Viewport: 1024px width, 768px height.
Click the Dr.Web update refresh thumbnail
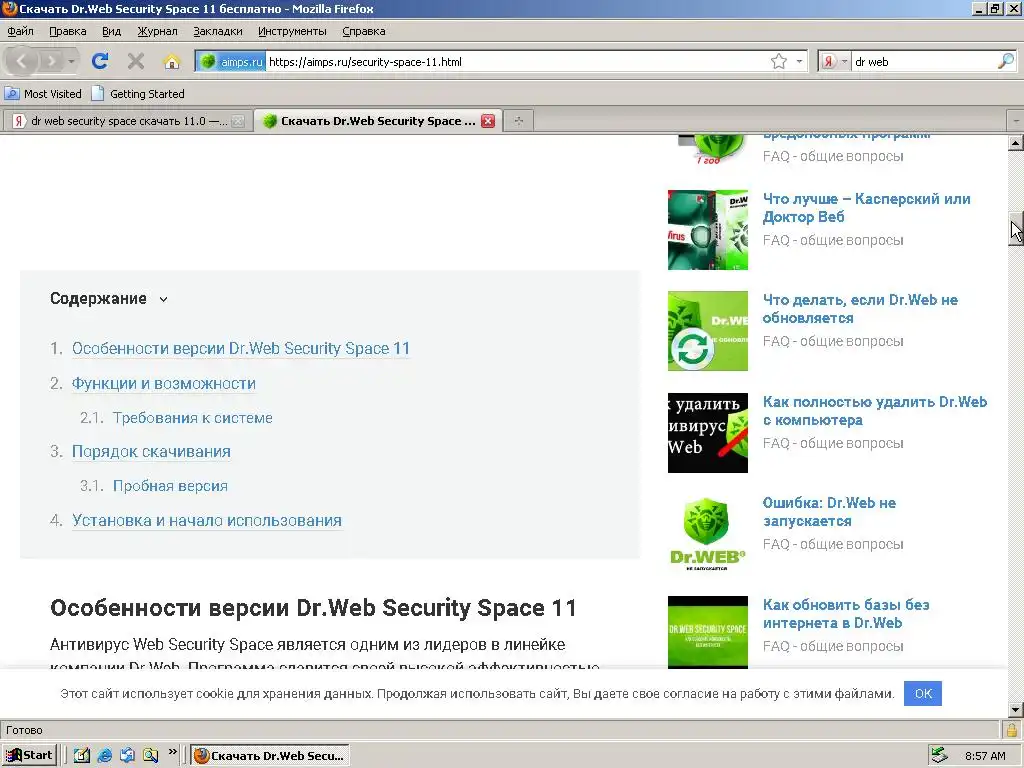[x=707, y=331]
